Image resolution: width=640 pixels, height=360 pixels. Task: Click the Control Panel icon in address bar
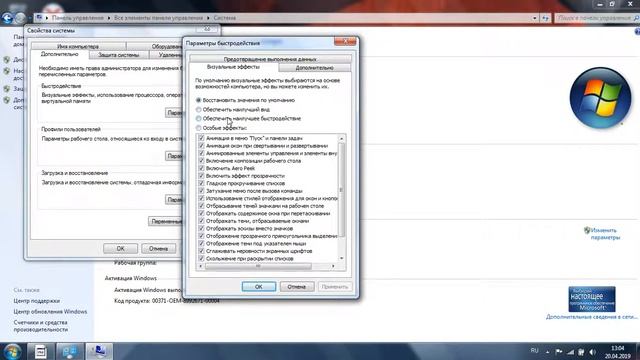39,18
